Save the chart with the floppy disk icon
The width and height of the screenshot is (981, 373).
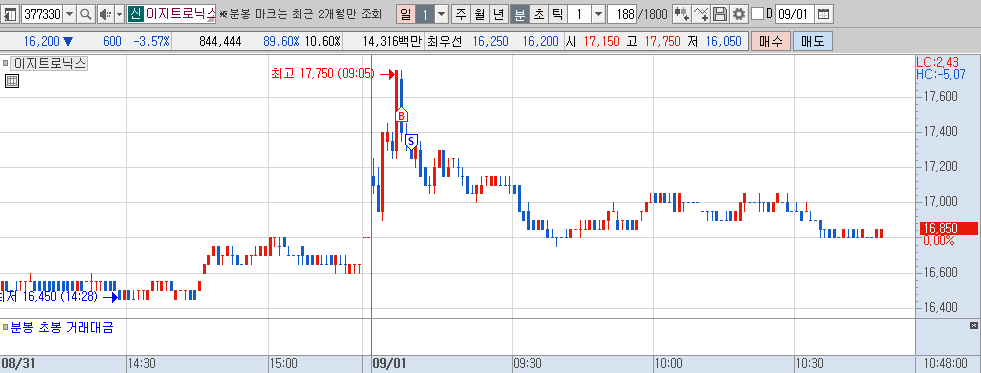(x=720, y=13)
